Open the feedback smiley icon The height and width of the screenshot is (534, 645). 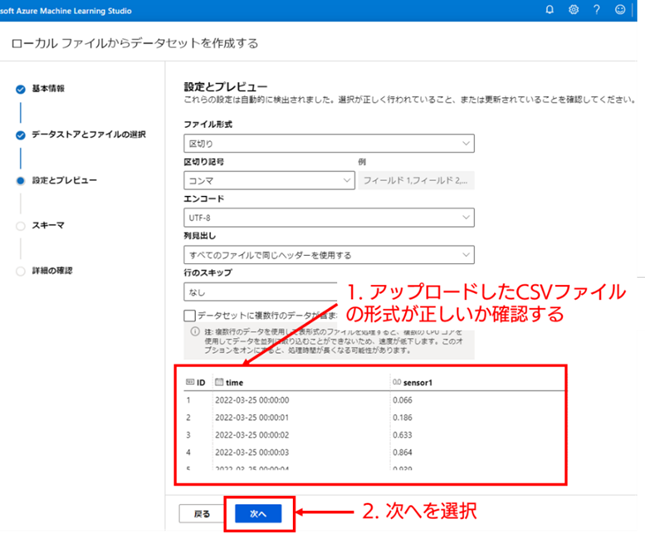click(x=620, y=9)
